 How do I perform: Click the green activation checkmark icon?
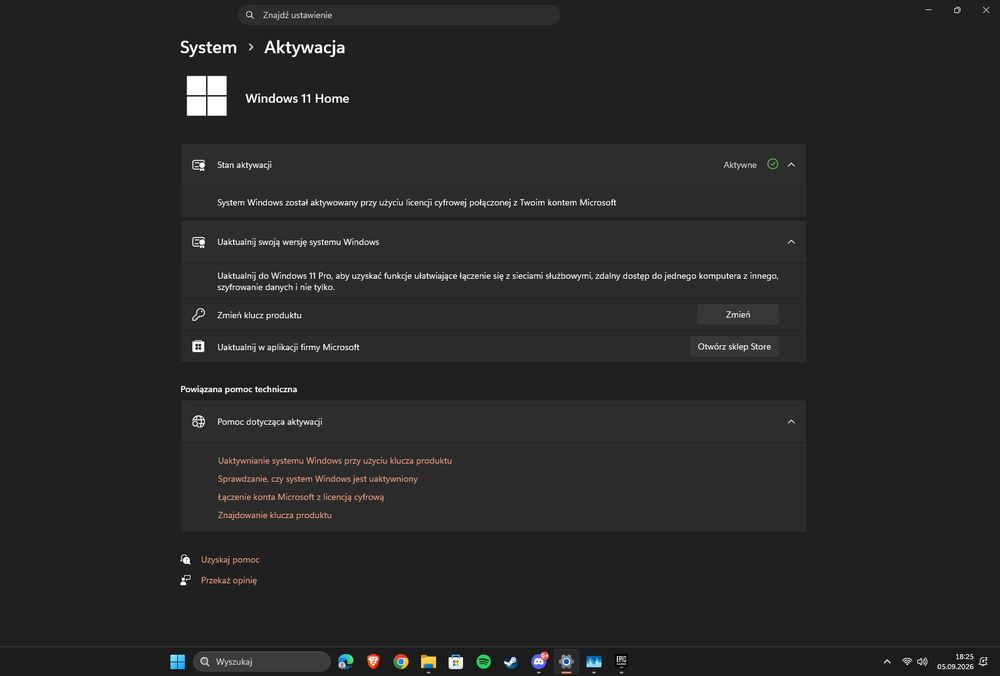click(x=772, y=164)
